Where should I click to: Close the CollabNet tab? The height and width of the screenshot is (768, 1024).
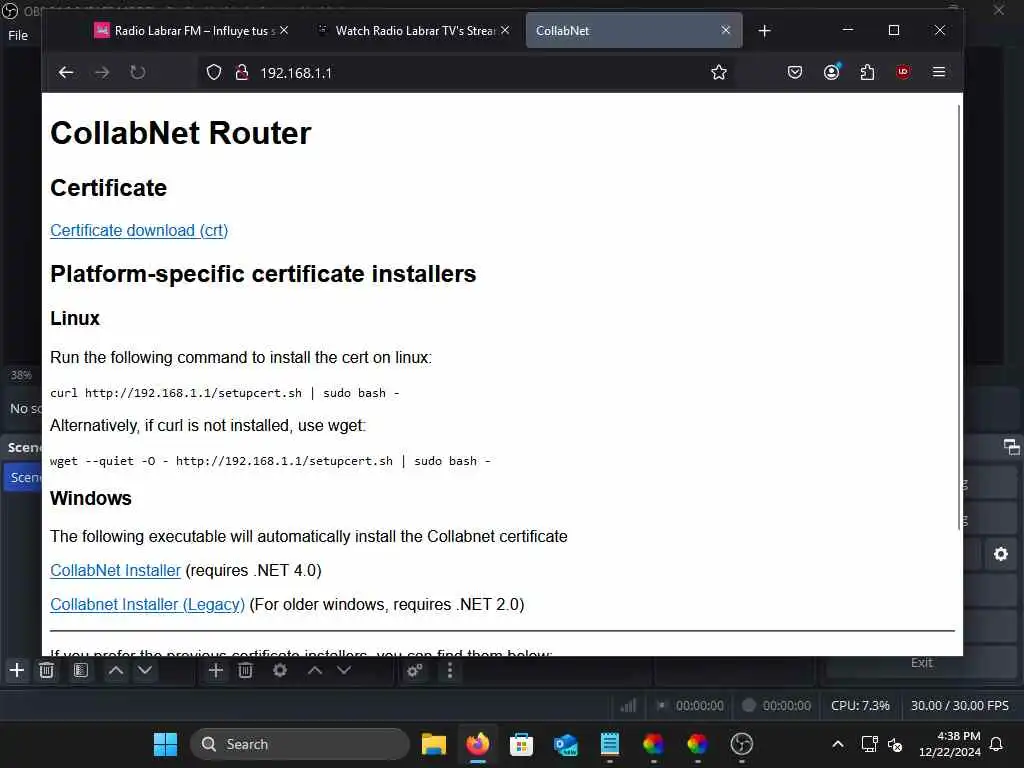pos(726,30)
